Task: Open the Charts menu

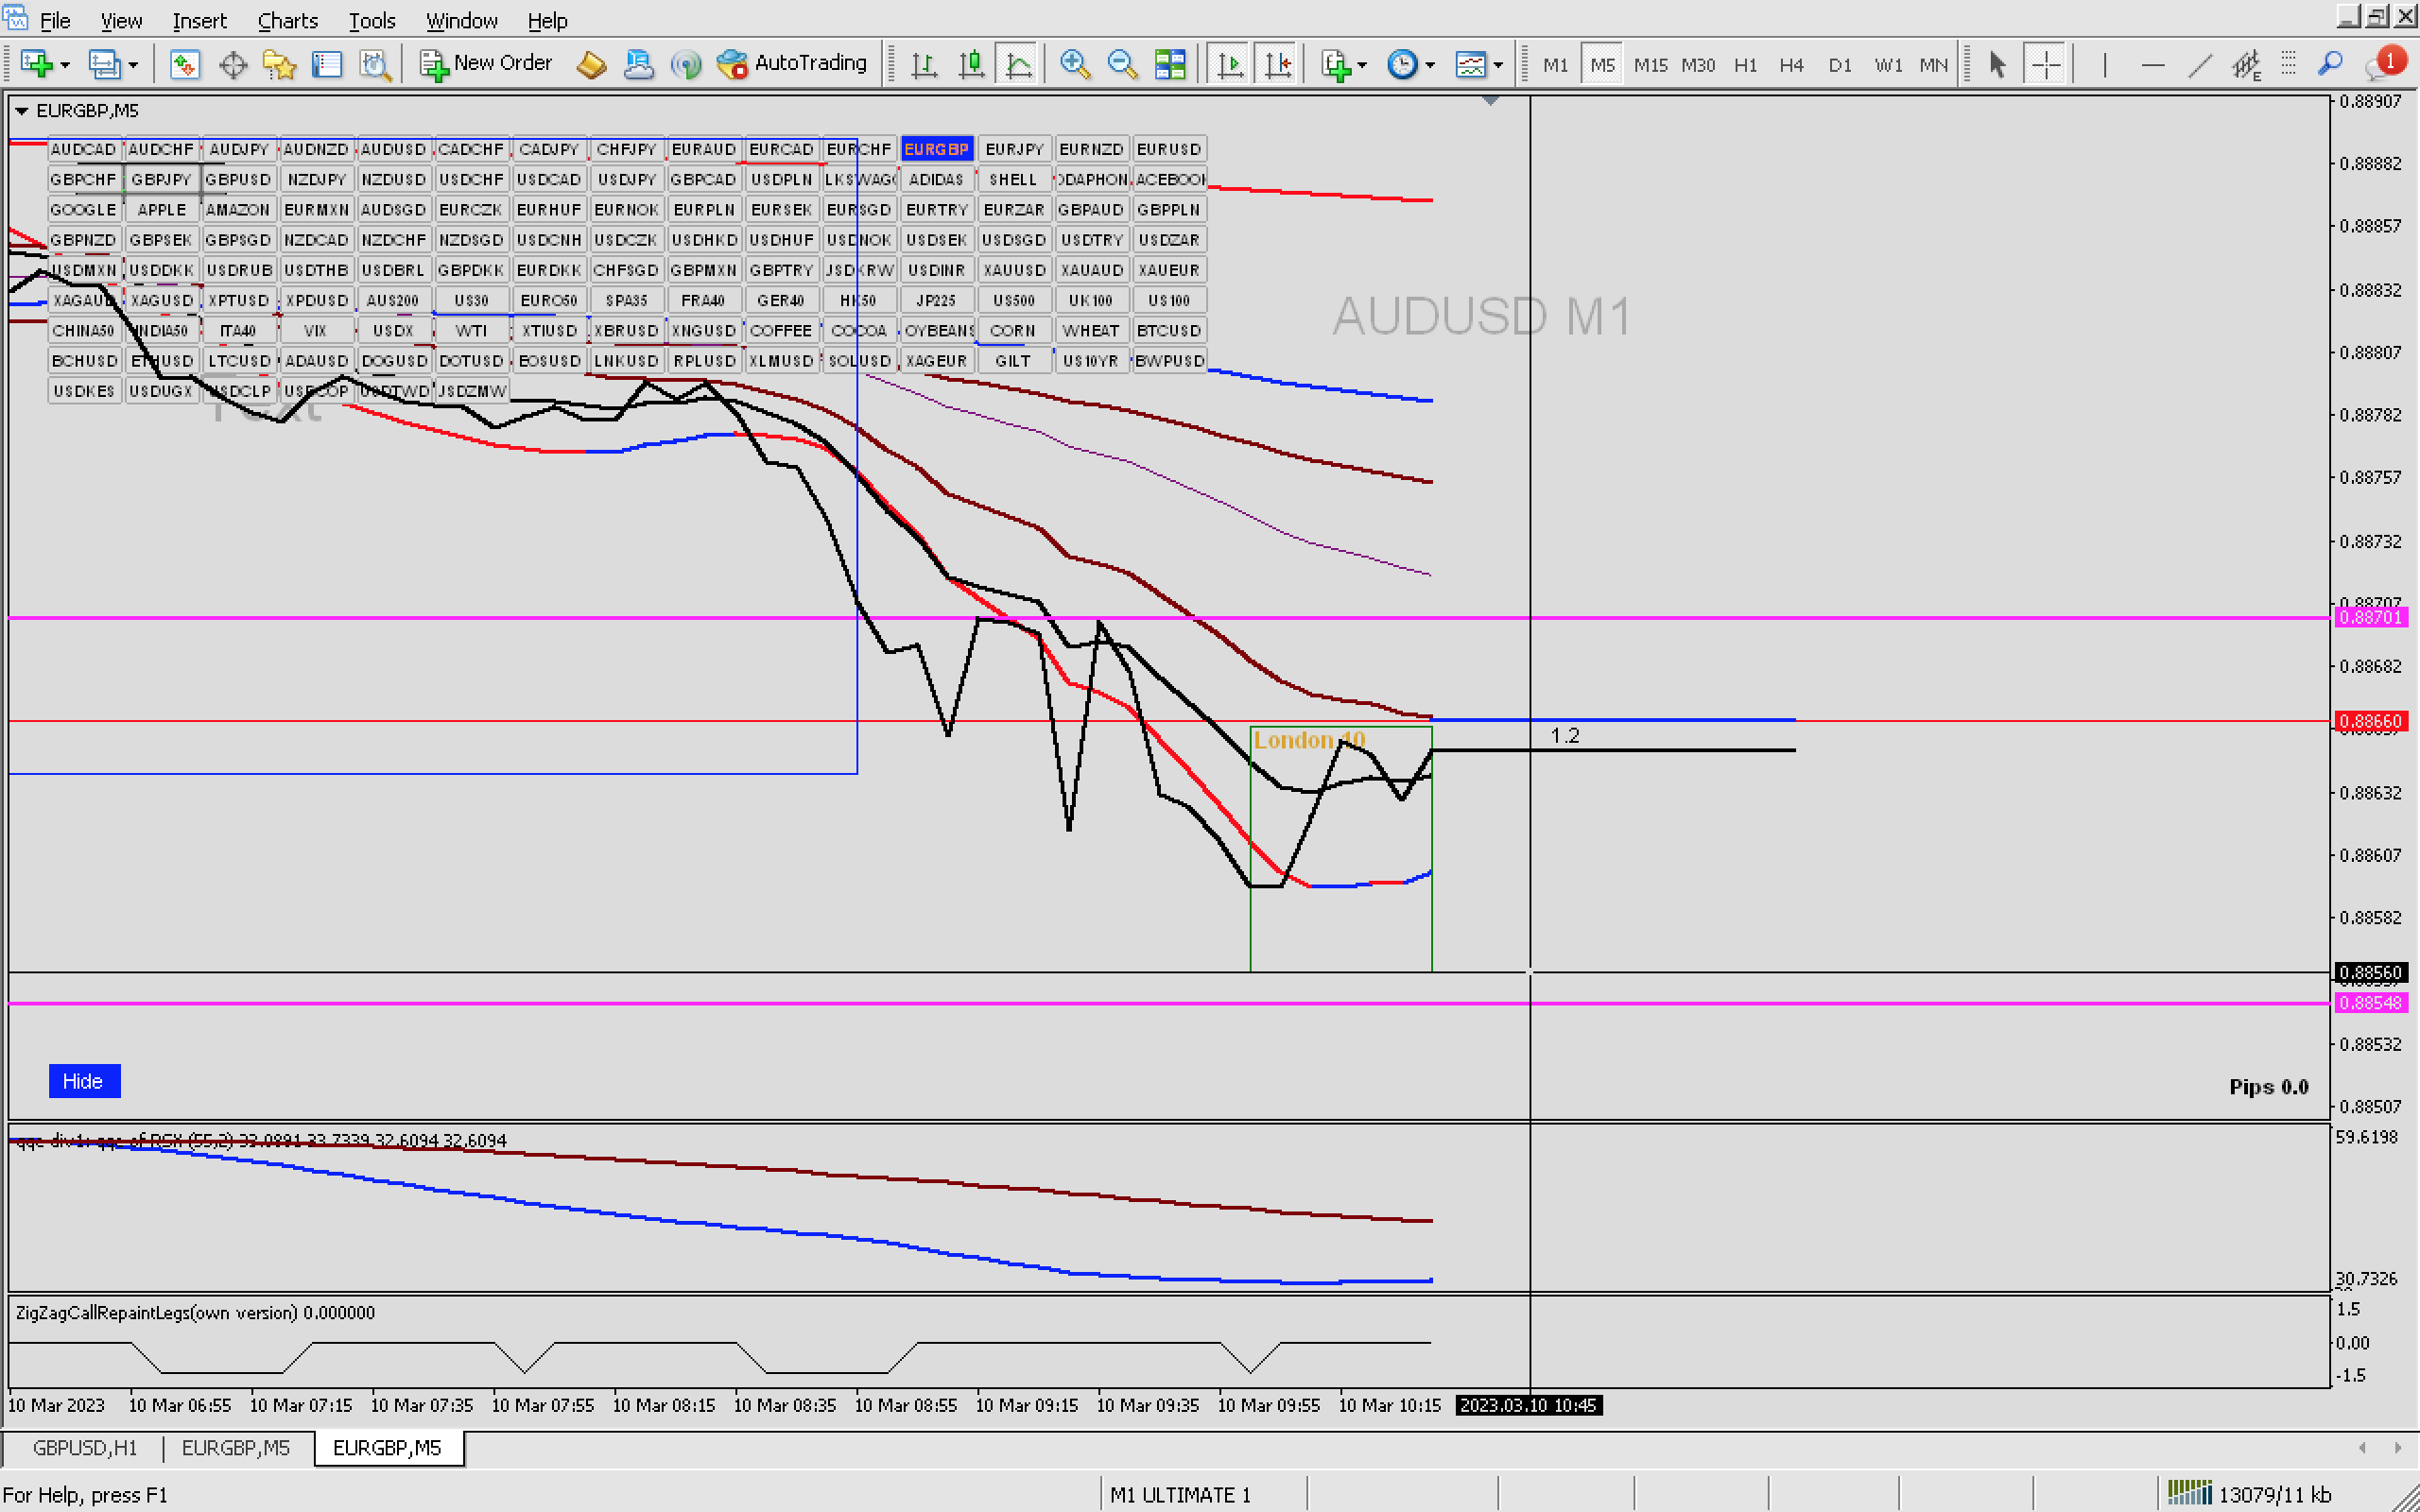Action: click(287, 20)
